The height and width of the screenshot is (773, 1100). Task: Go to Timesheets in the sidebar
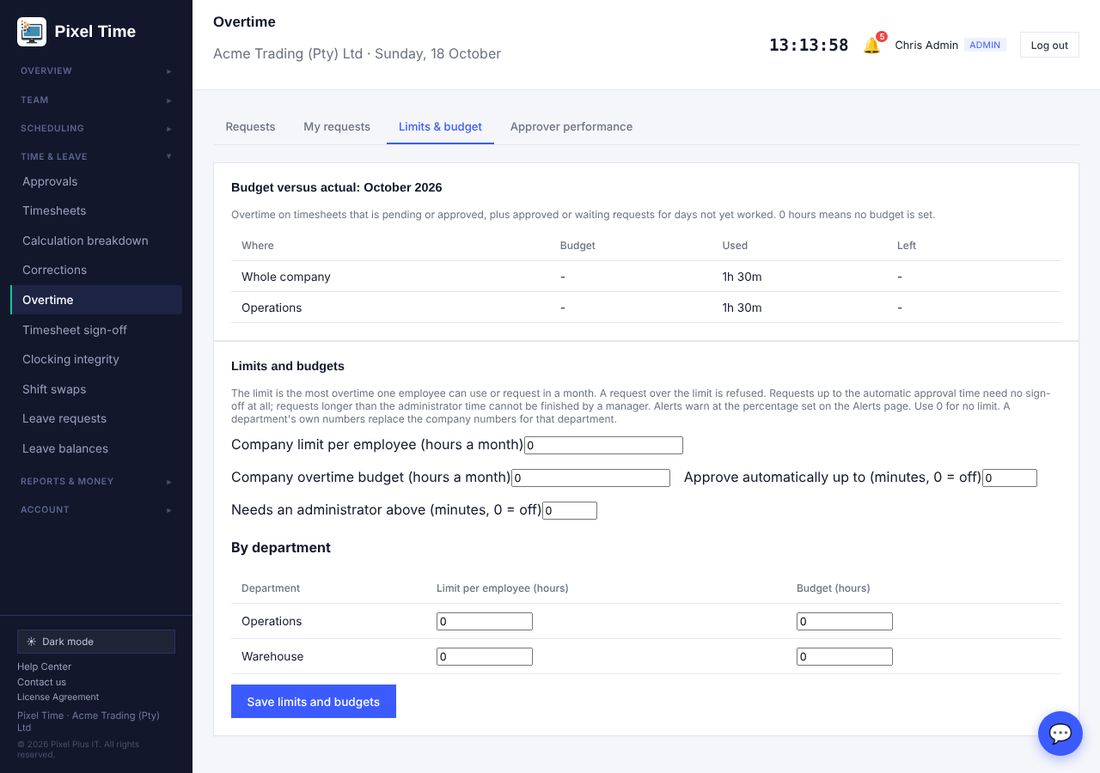(96, 211)
